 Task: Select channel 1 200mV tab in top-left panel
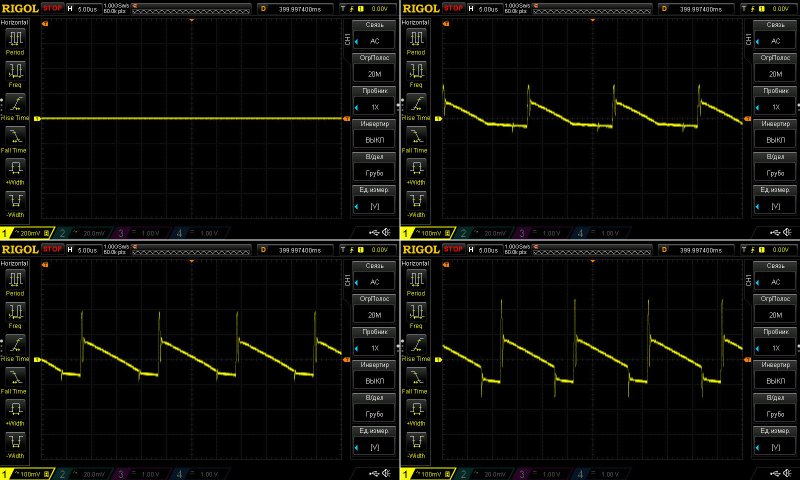coord(24,233)
